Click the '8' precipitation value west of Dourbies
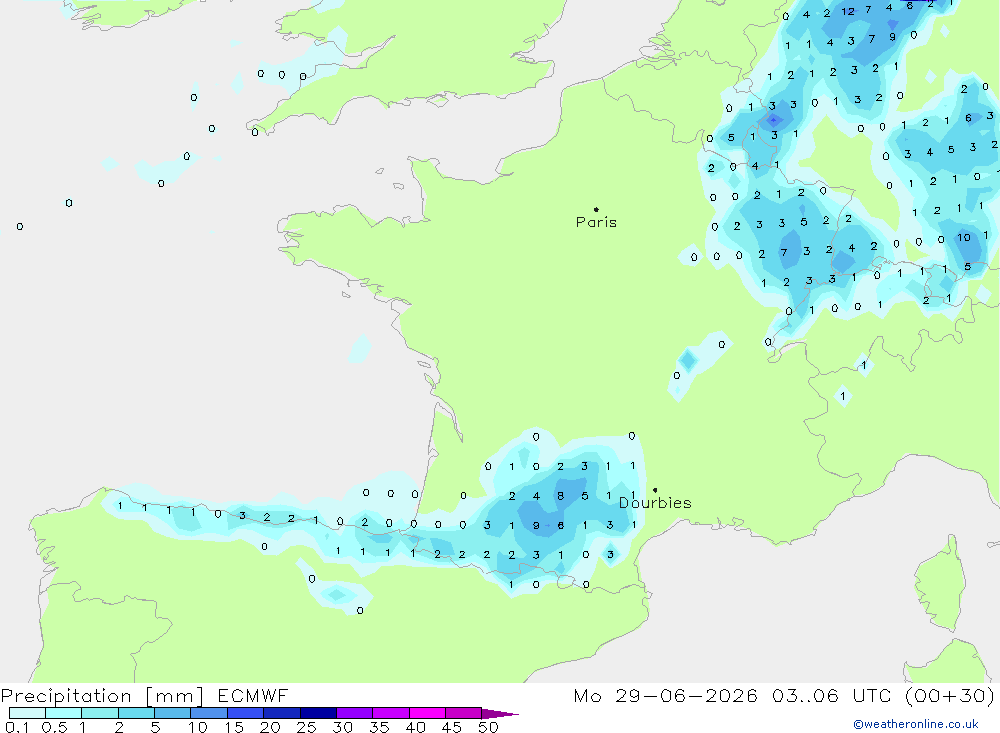The width and height of the screenshot is (1000, 733). point(561,496)
